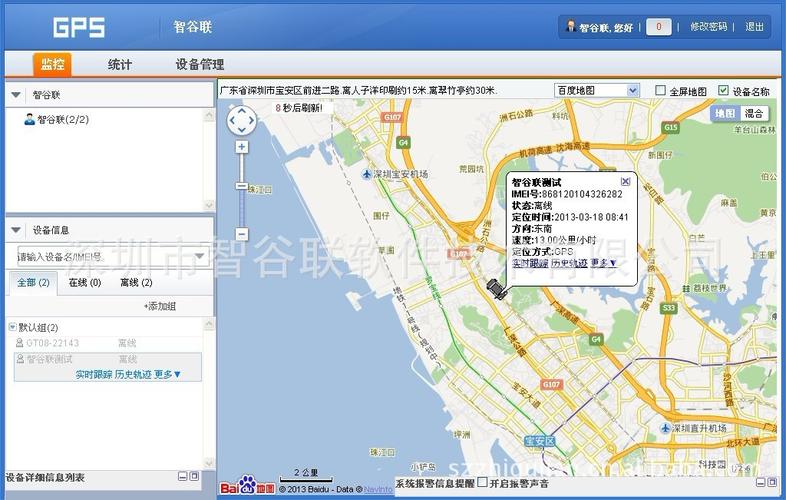786x500 pixels.
Task: Click the +添加组 link
Action: pyautogui.click(x=159, y=306)
